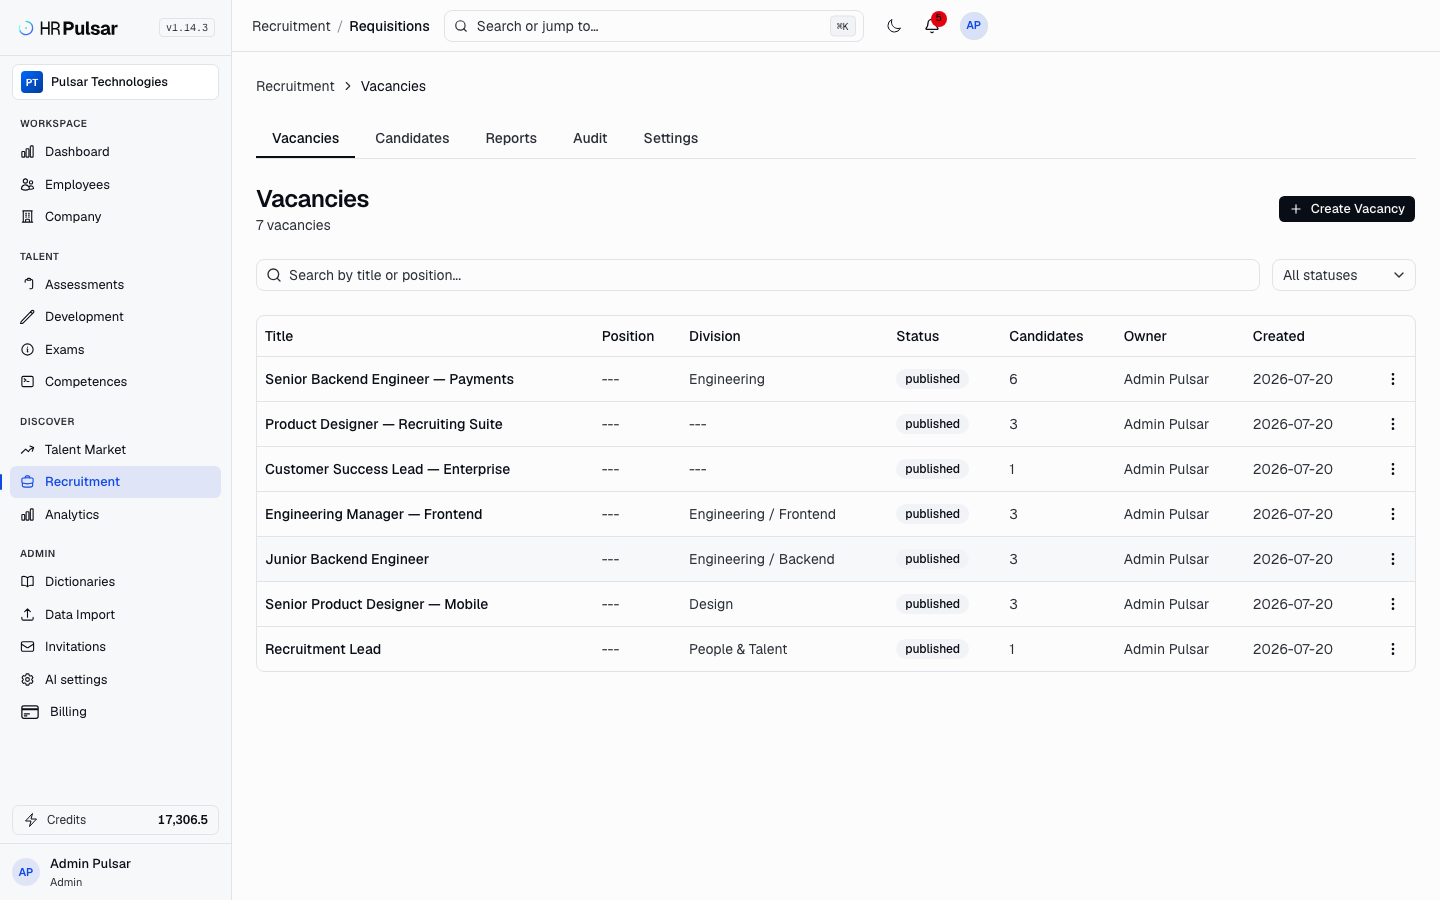Switch to the Settings tab
Screen dimensions: 1440x900
click(x=671, y=138)
